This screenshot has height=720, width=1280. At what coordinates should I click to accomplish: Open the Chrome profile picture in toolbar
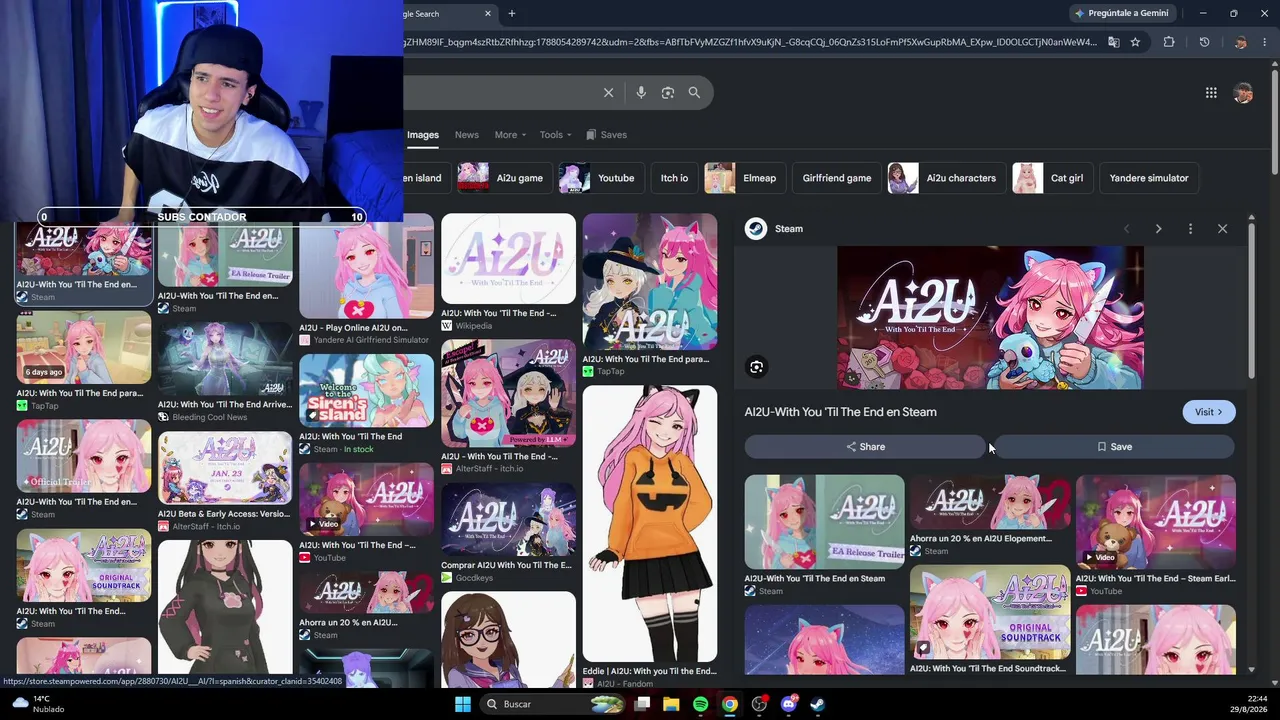pyautogui.click(x=1240, y=42)
